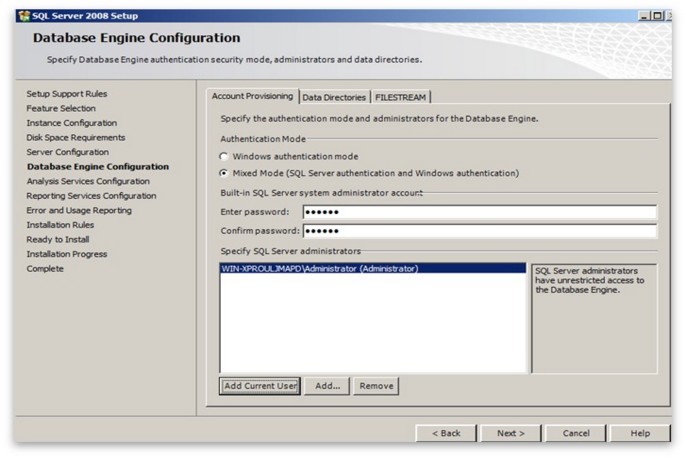Click Server Configuration step
Image resolution: width=686 pixels, height=458 pixels.
(67, 152)
